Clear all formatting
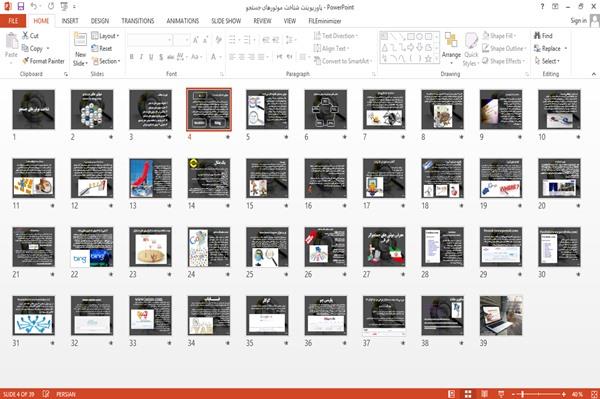The width and height of the screenshot is (600, 399). pos(218,40)
